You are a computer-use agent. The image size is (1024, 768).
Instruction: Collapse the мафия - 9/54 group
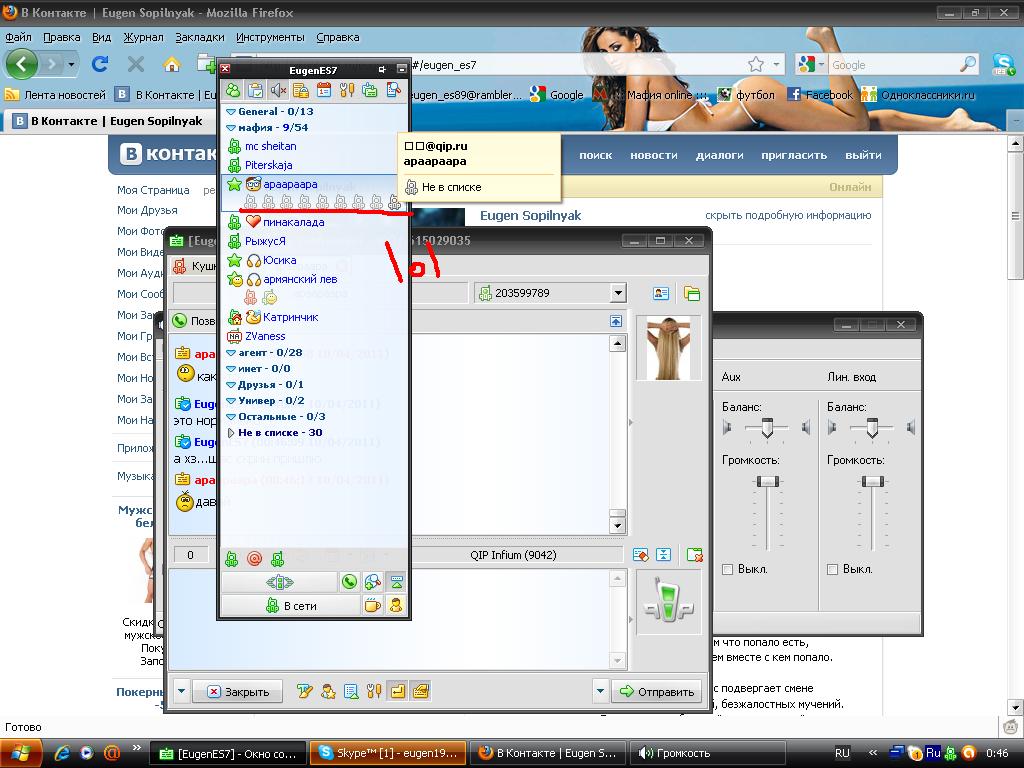tap(231, 127)
